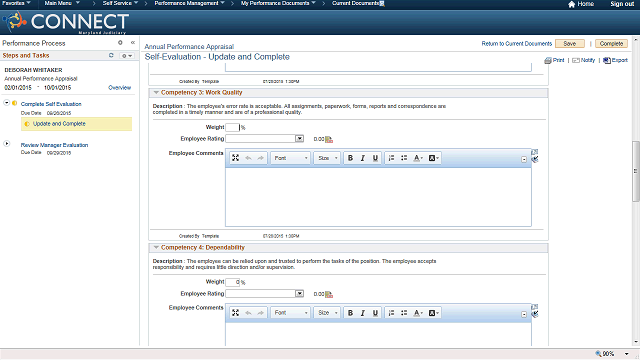Click Underline icon in Dependability comments toolbar
Image resolution: width=640 pixels, height=360 pixels.
point(375,313)
